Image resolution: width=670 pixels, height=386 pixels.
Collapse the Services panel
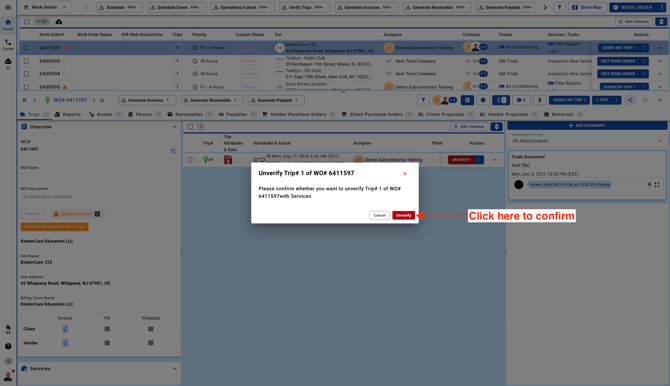pyautogui.click(x=175, y=369)
